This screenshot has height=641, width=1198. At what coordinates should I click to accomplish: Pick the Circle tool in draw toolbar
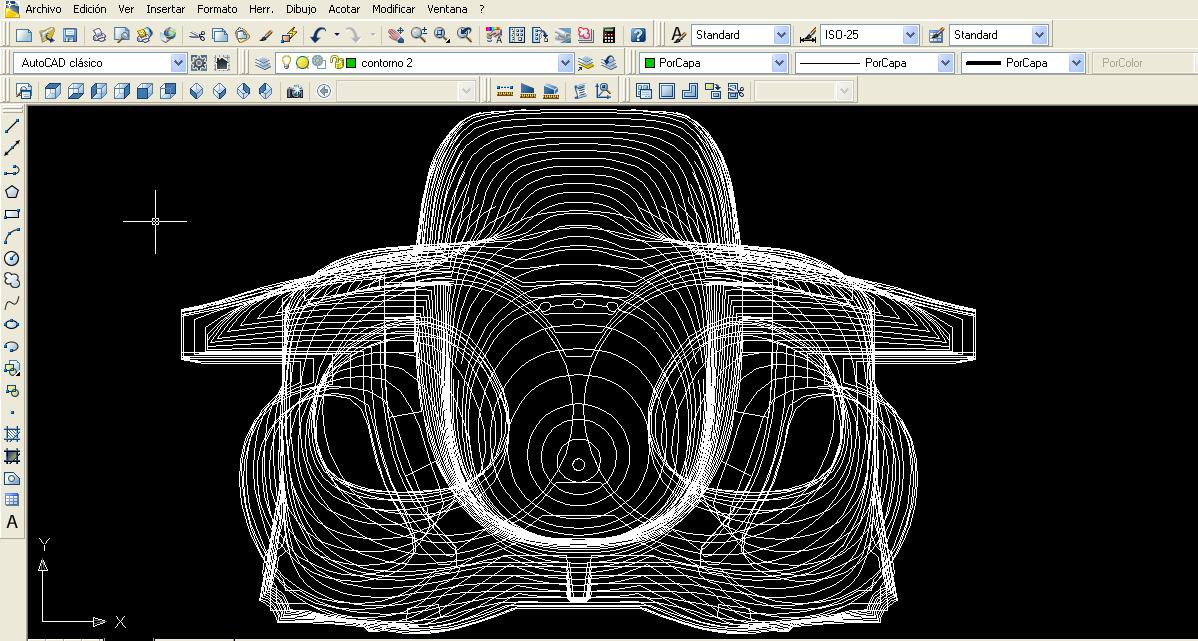[x=12, y=258]
